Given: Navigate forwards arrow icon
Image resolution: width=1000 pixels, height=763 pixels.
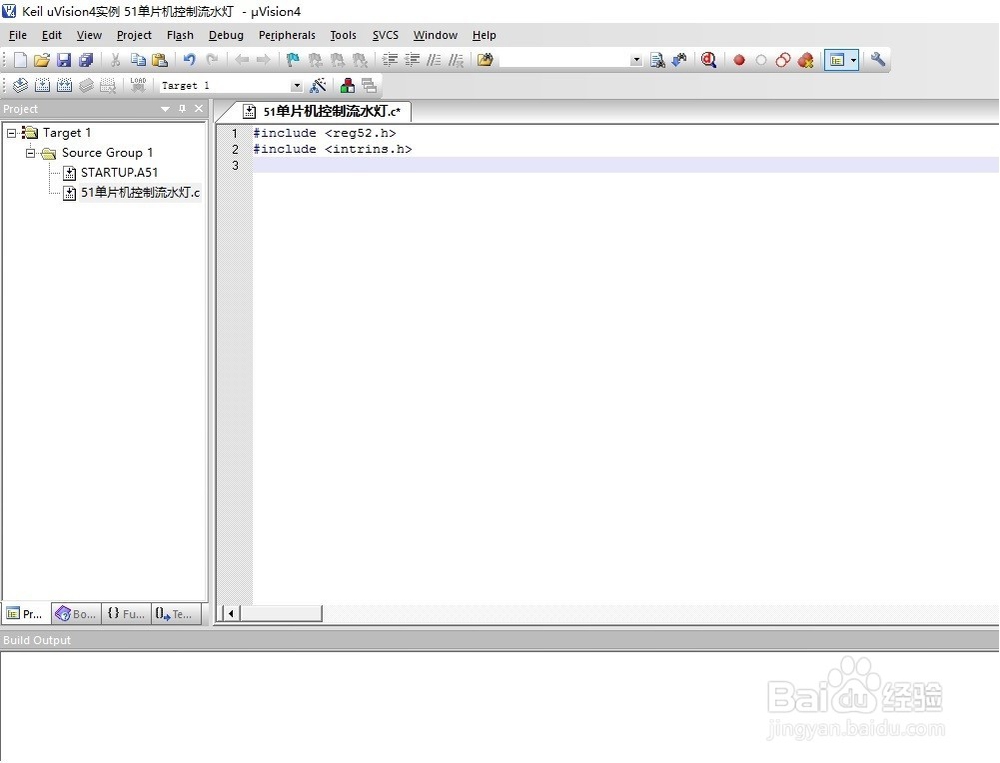Looking at the screenshot, I should point(263,60).
